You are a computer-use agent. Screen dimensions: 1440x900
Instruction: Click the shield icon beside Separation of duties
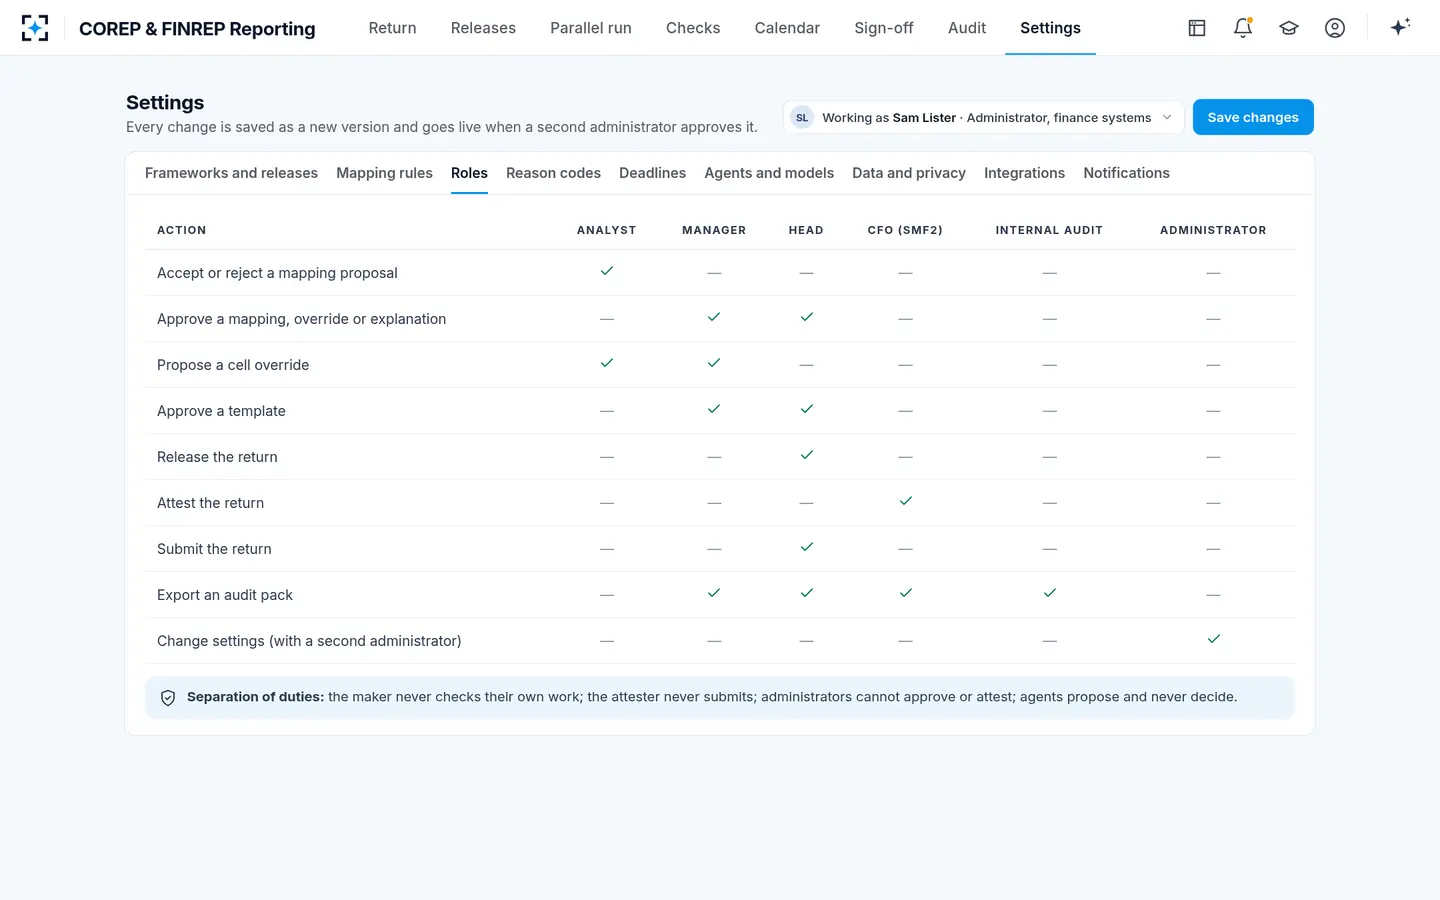click(168, 698)
